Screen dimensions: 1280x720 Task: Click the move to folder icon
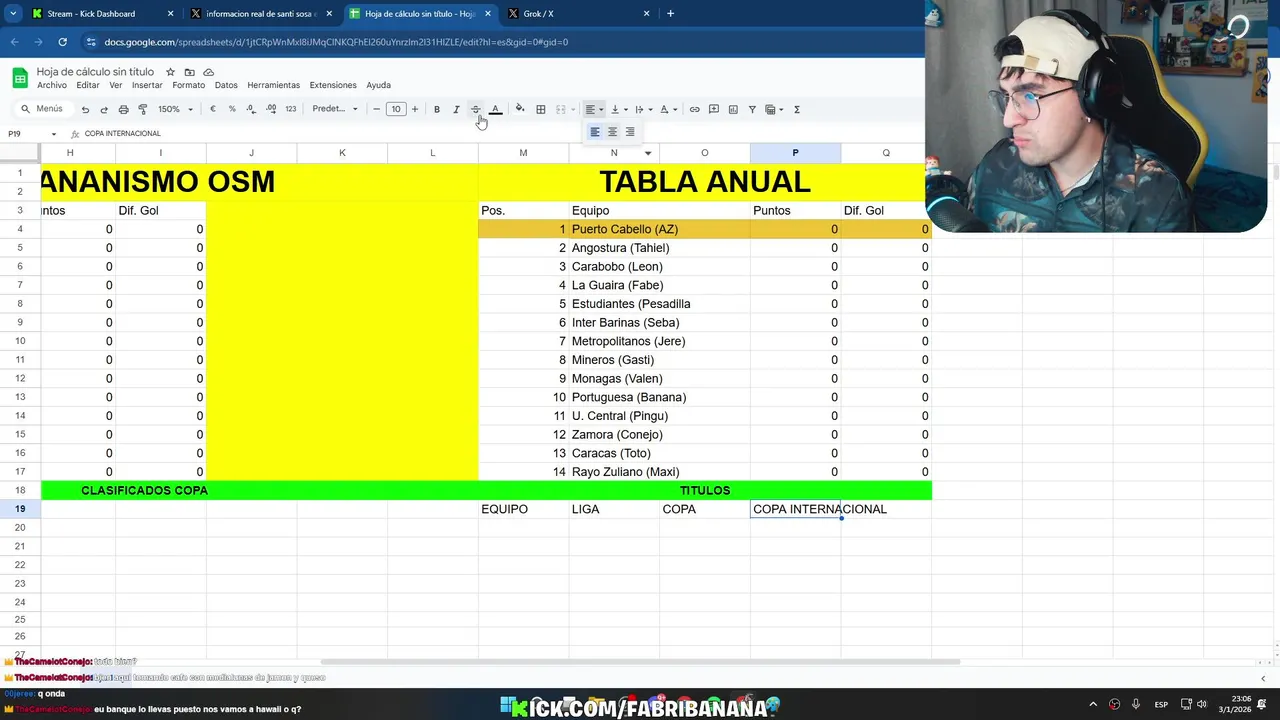click(x=189, y=72)
